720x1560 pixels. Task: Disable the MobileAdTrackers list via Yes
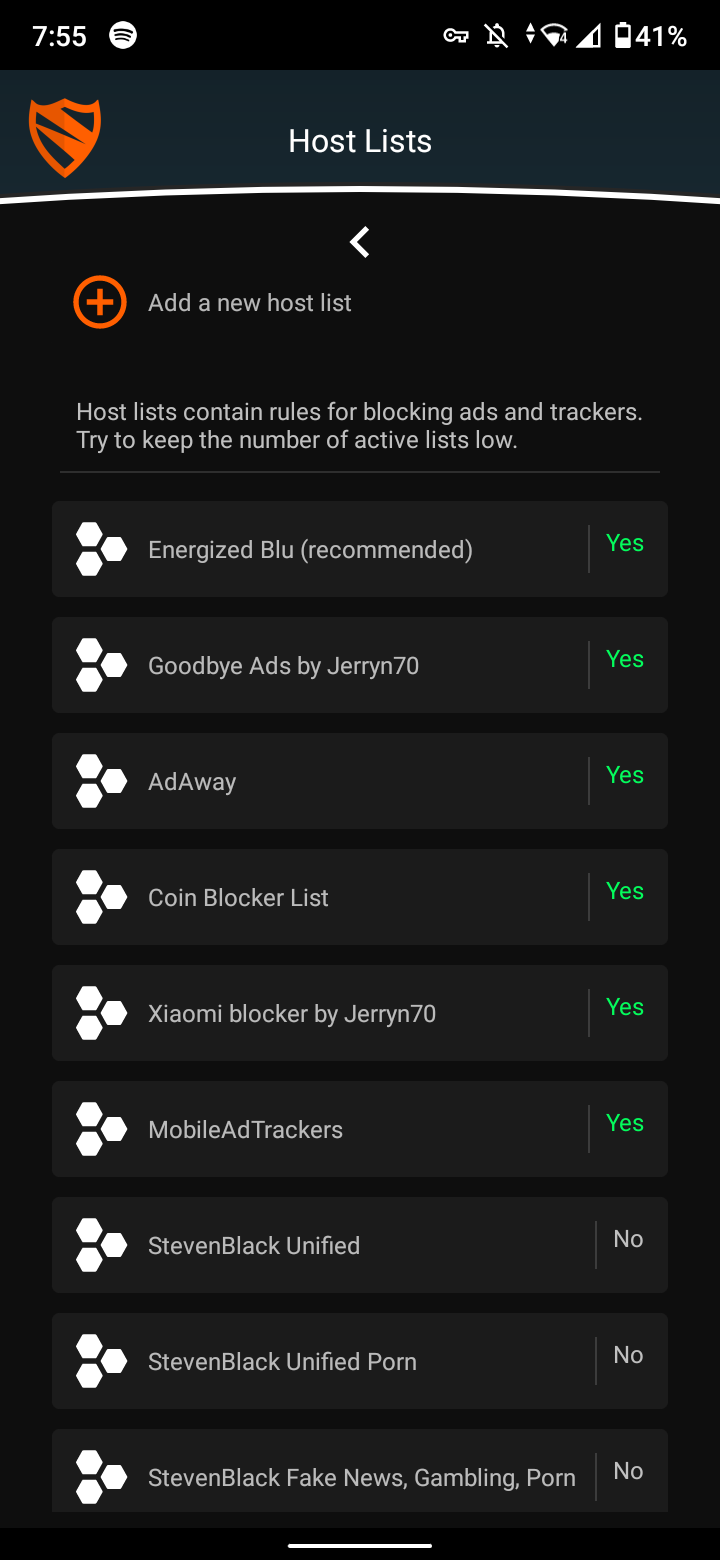tap(625, 1123)
